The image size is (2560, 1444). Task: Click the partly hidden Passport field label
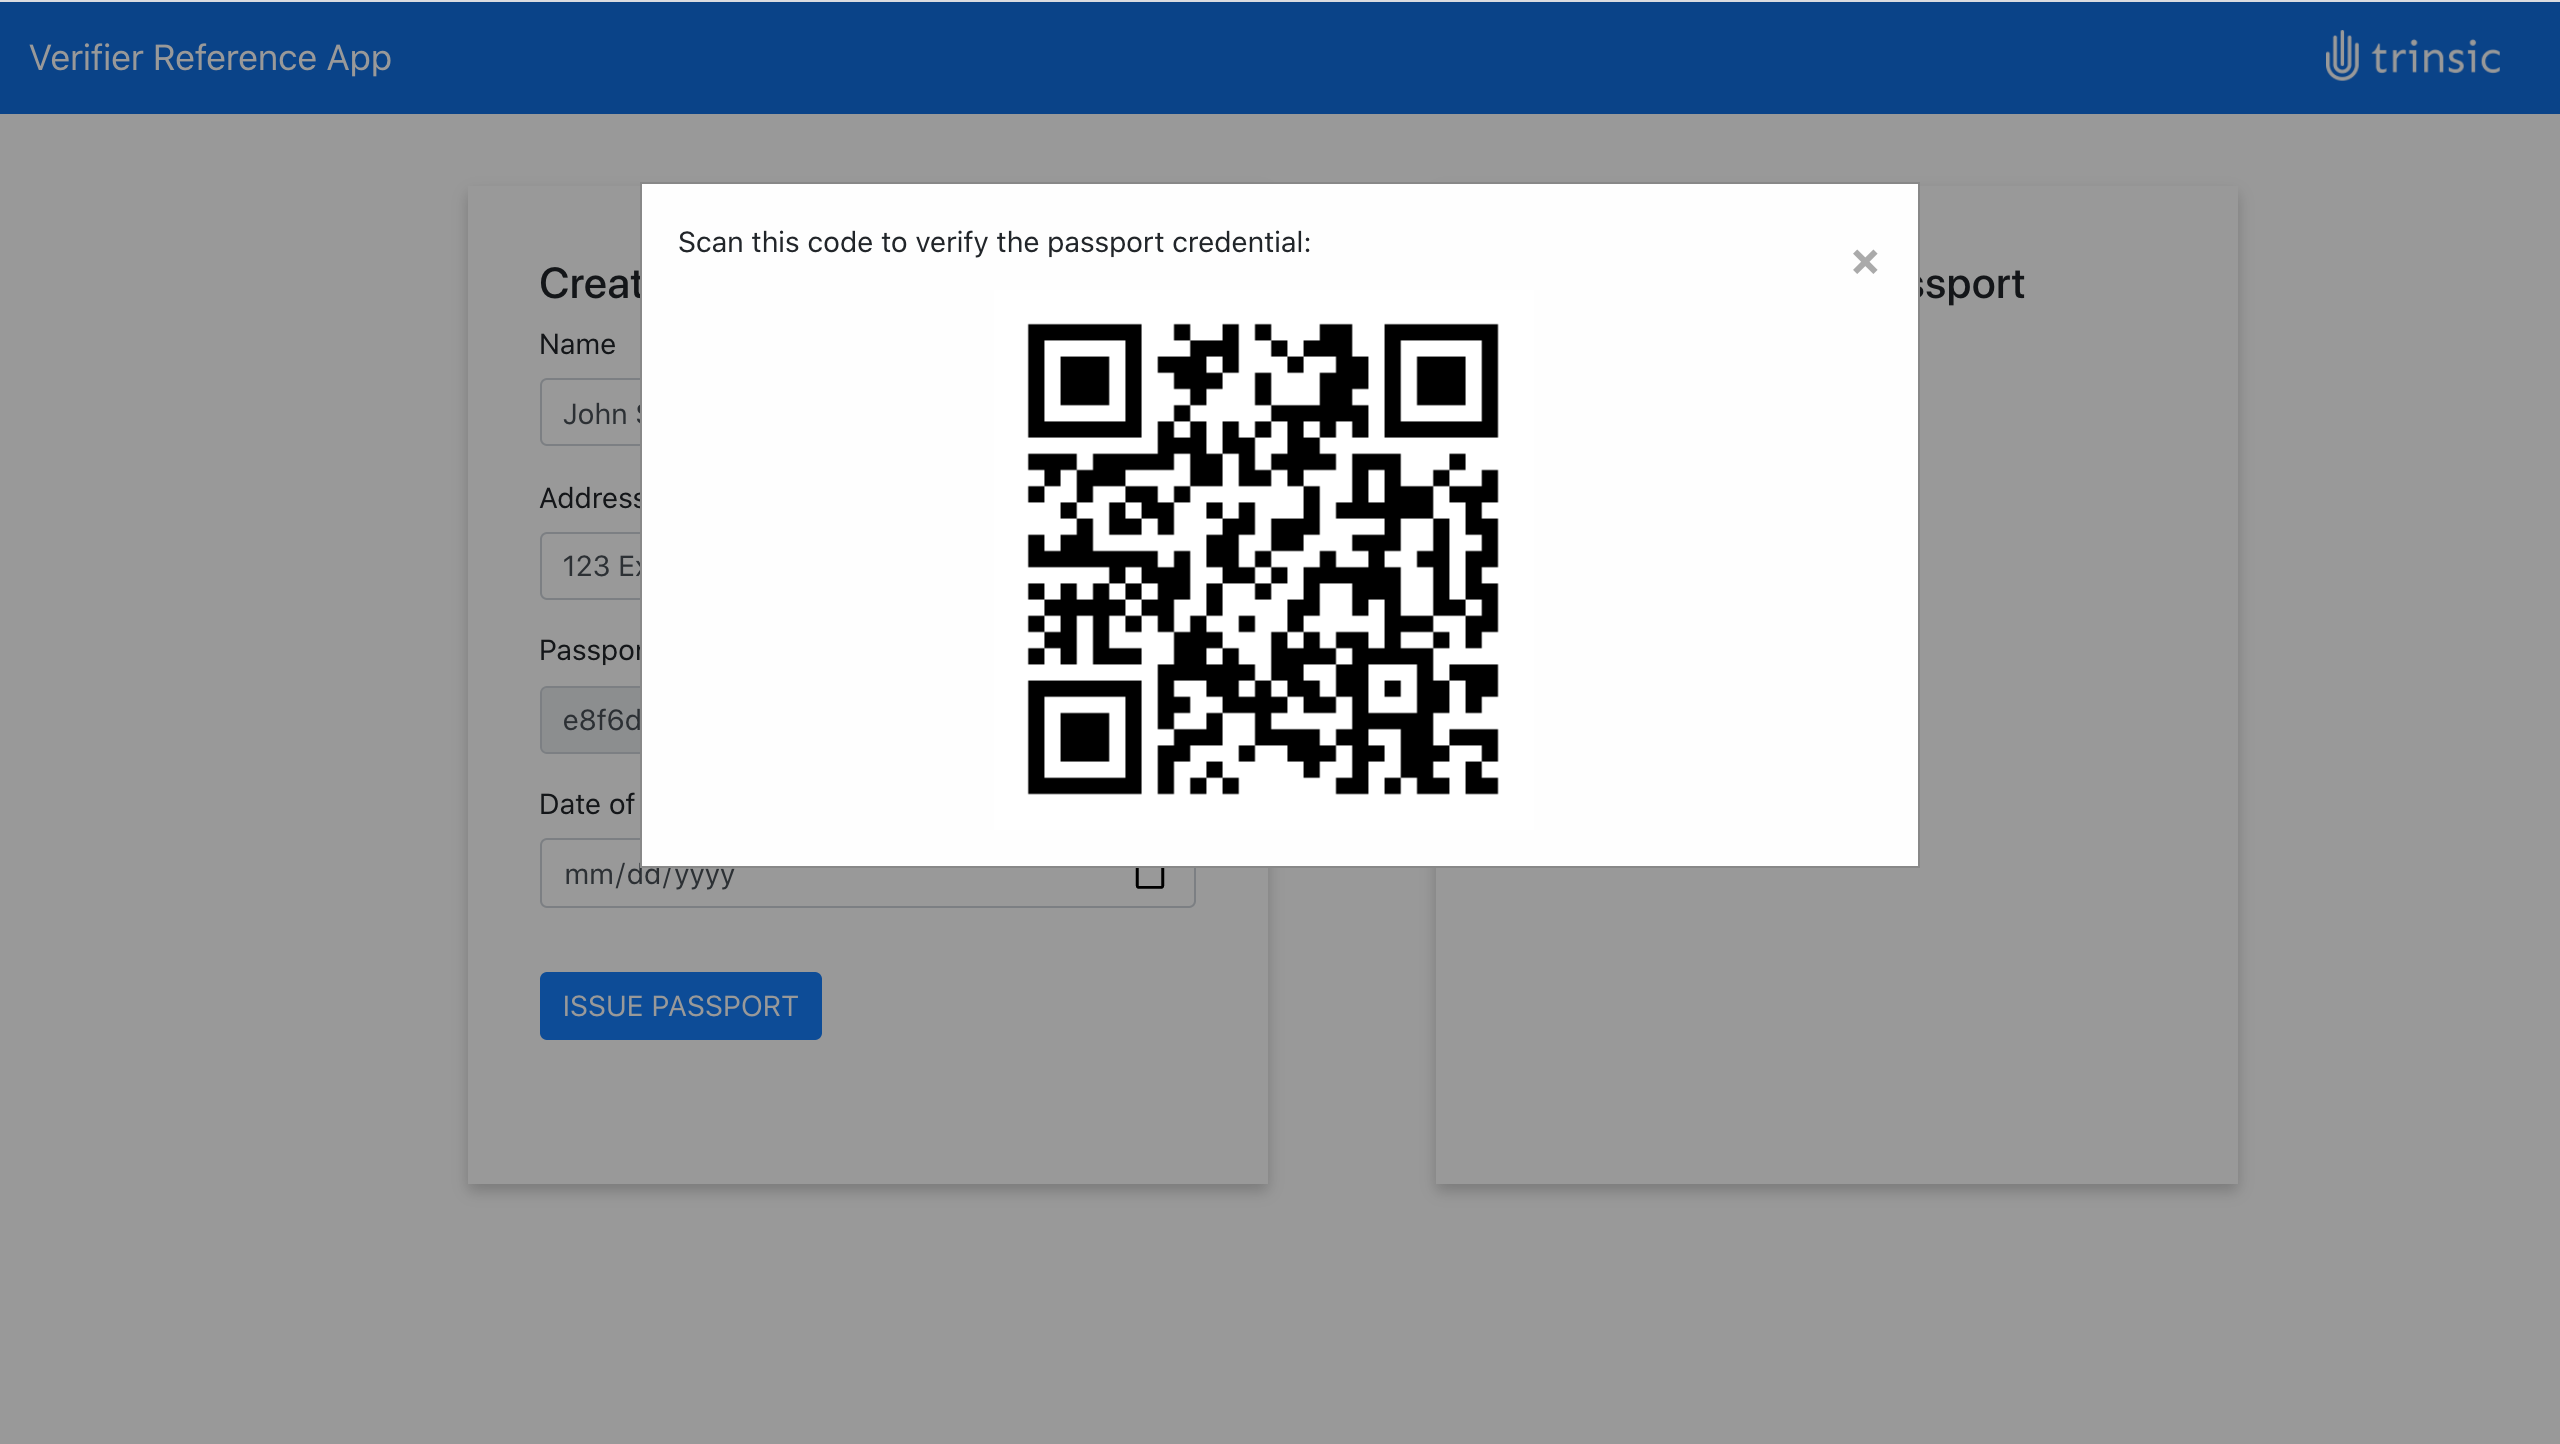(590, 651)
